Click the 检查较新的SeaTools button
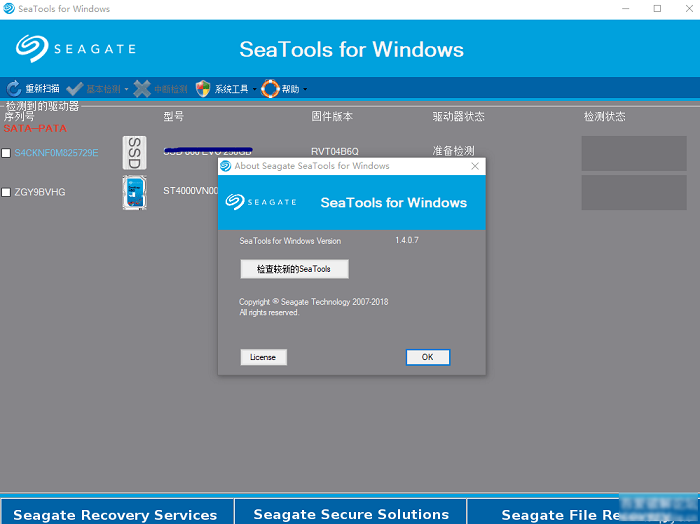This screenshot has height=524, width=700. (294, 269)
